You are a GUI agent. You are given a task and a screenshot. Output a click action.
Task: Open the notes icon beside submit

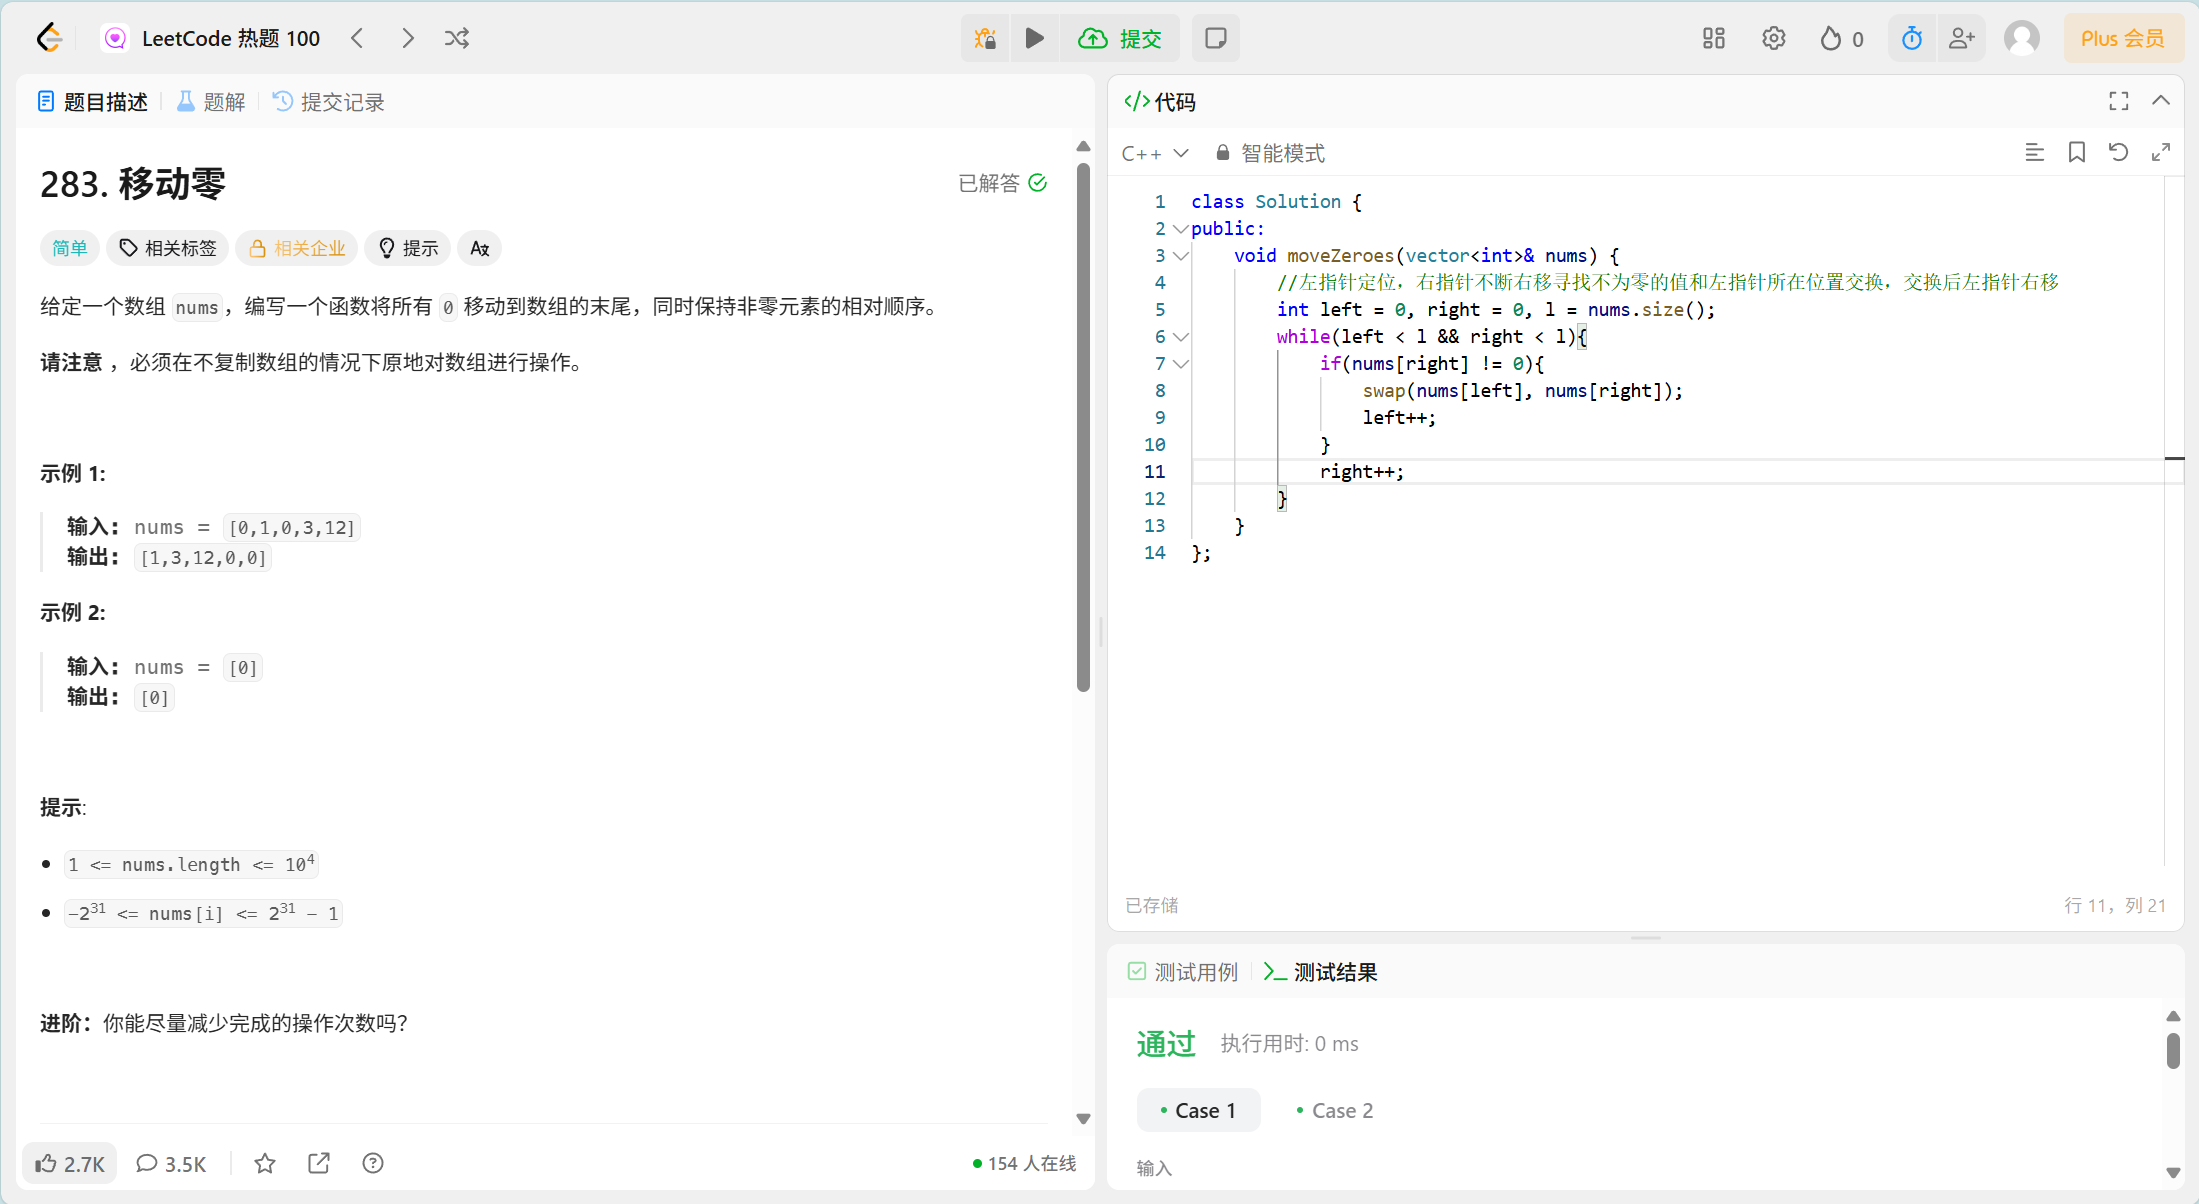[1216, 38]
